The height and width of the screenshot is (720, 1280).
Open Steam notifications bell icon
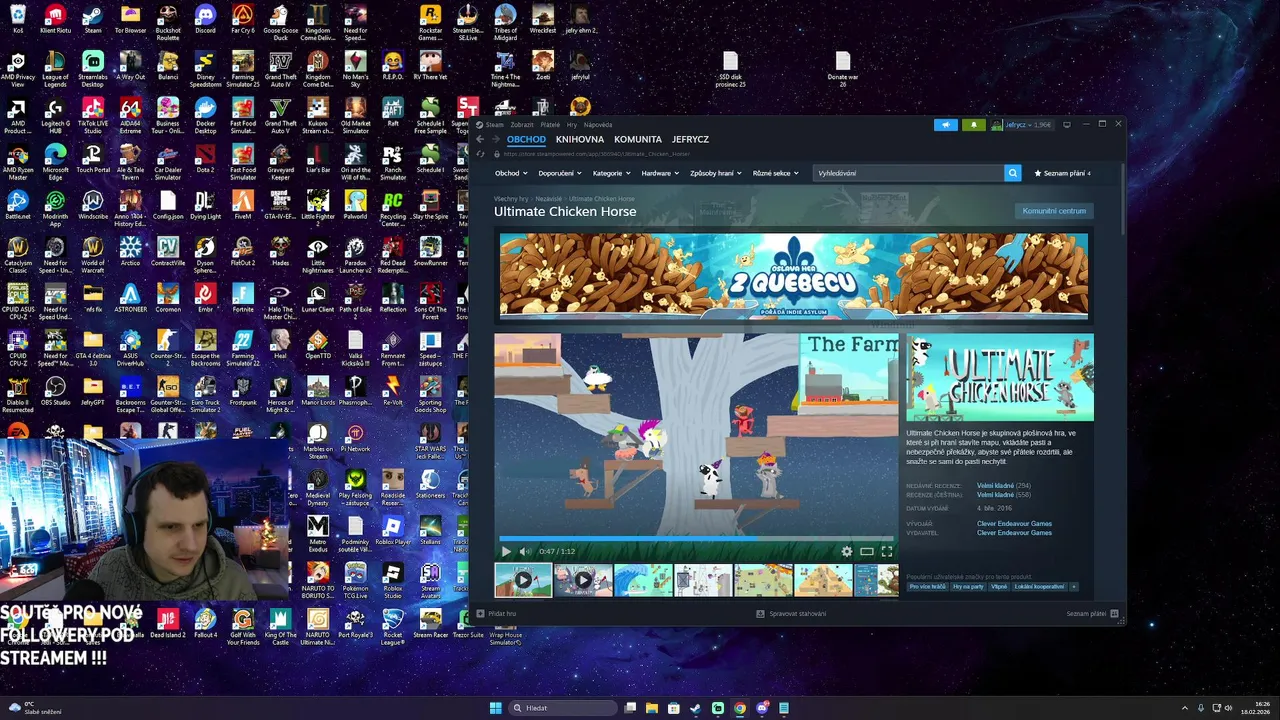point(973,125)
